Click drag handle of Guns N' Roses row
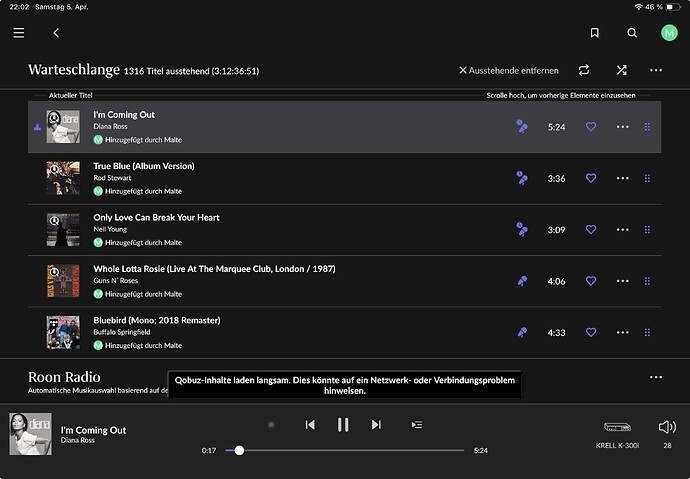Image resolution: width=690 pixels, height=479 pixels. [647, 281]
